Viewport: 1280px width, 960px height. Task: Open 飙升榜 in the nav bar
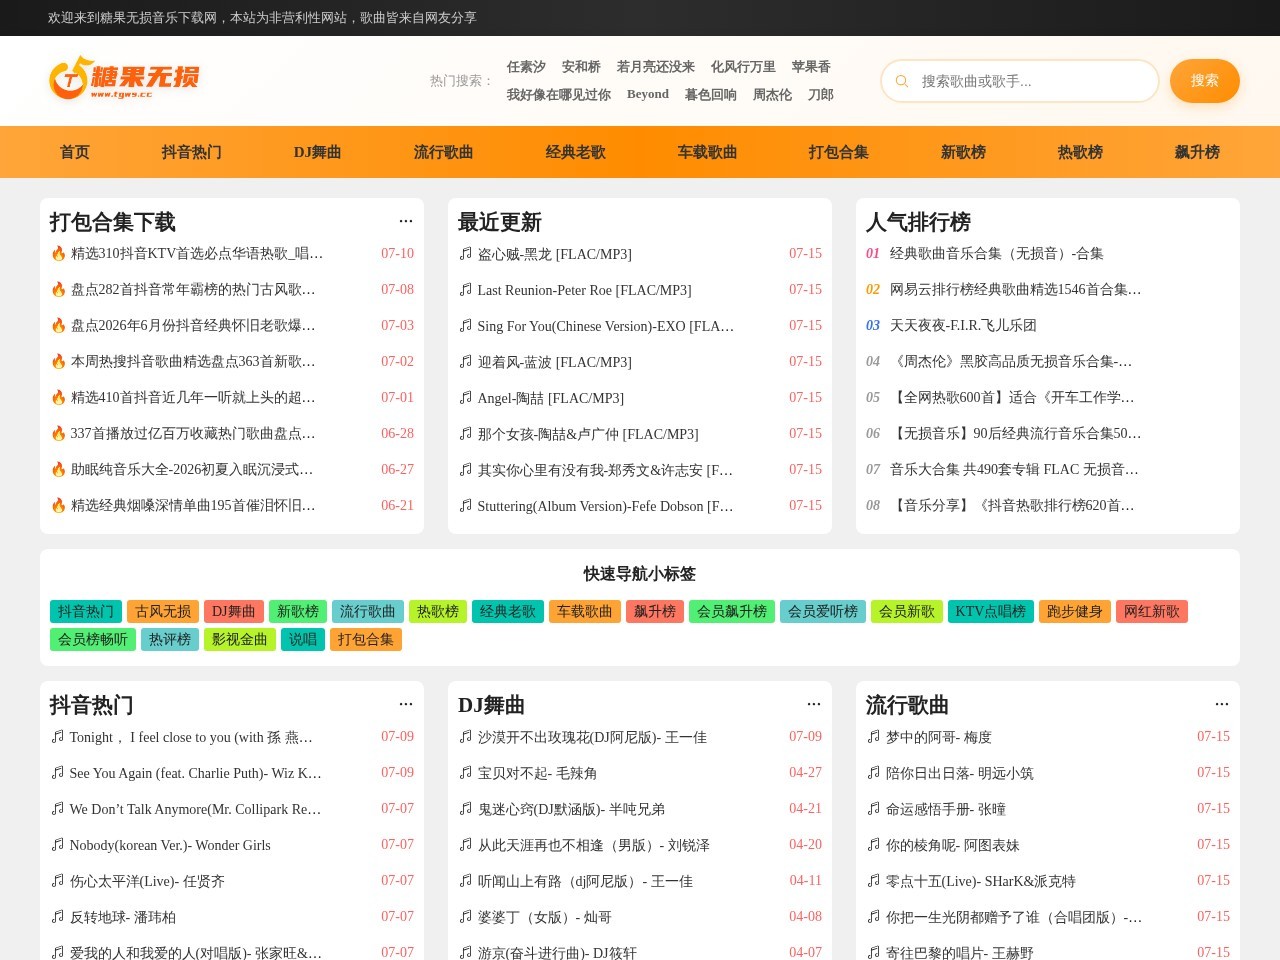point(1197,152)
